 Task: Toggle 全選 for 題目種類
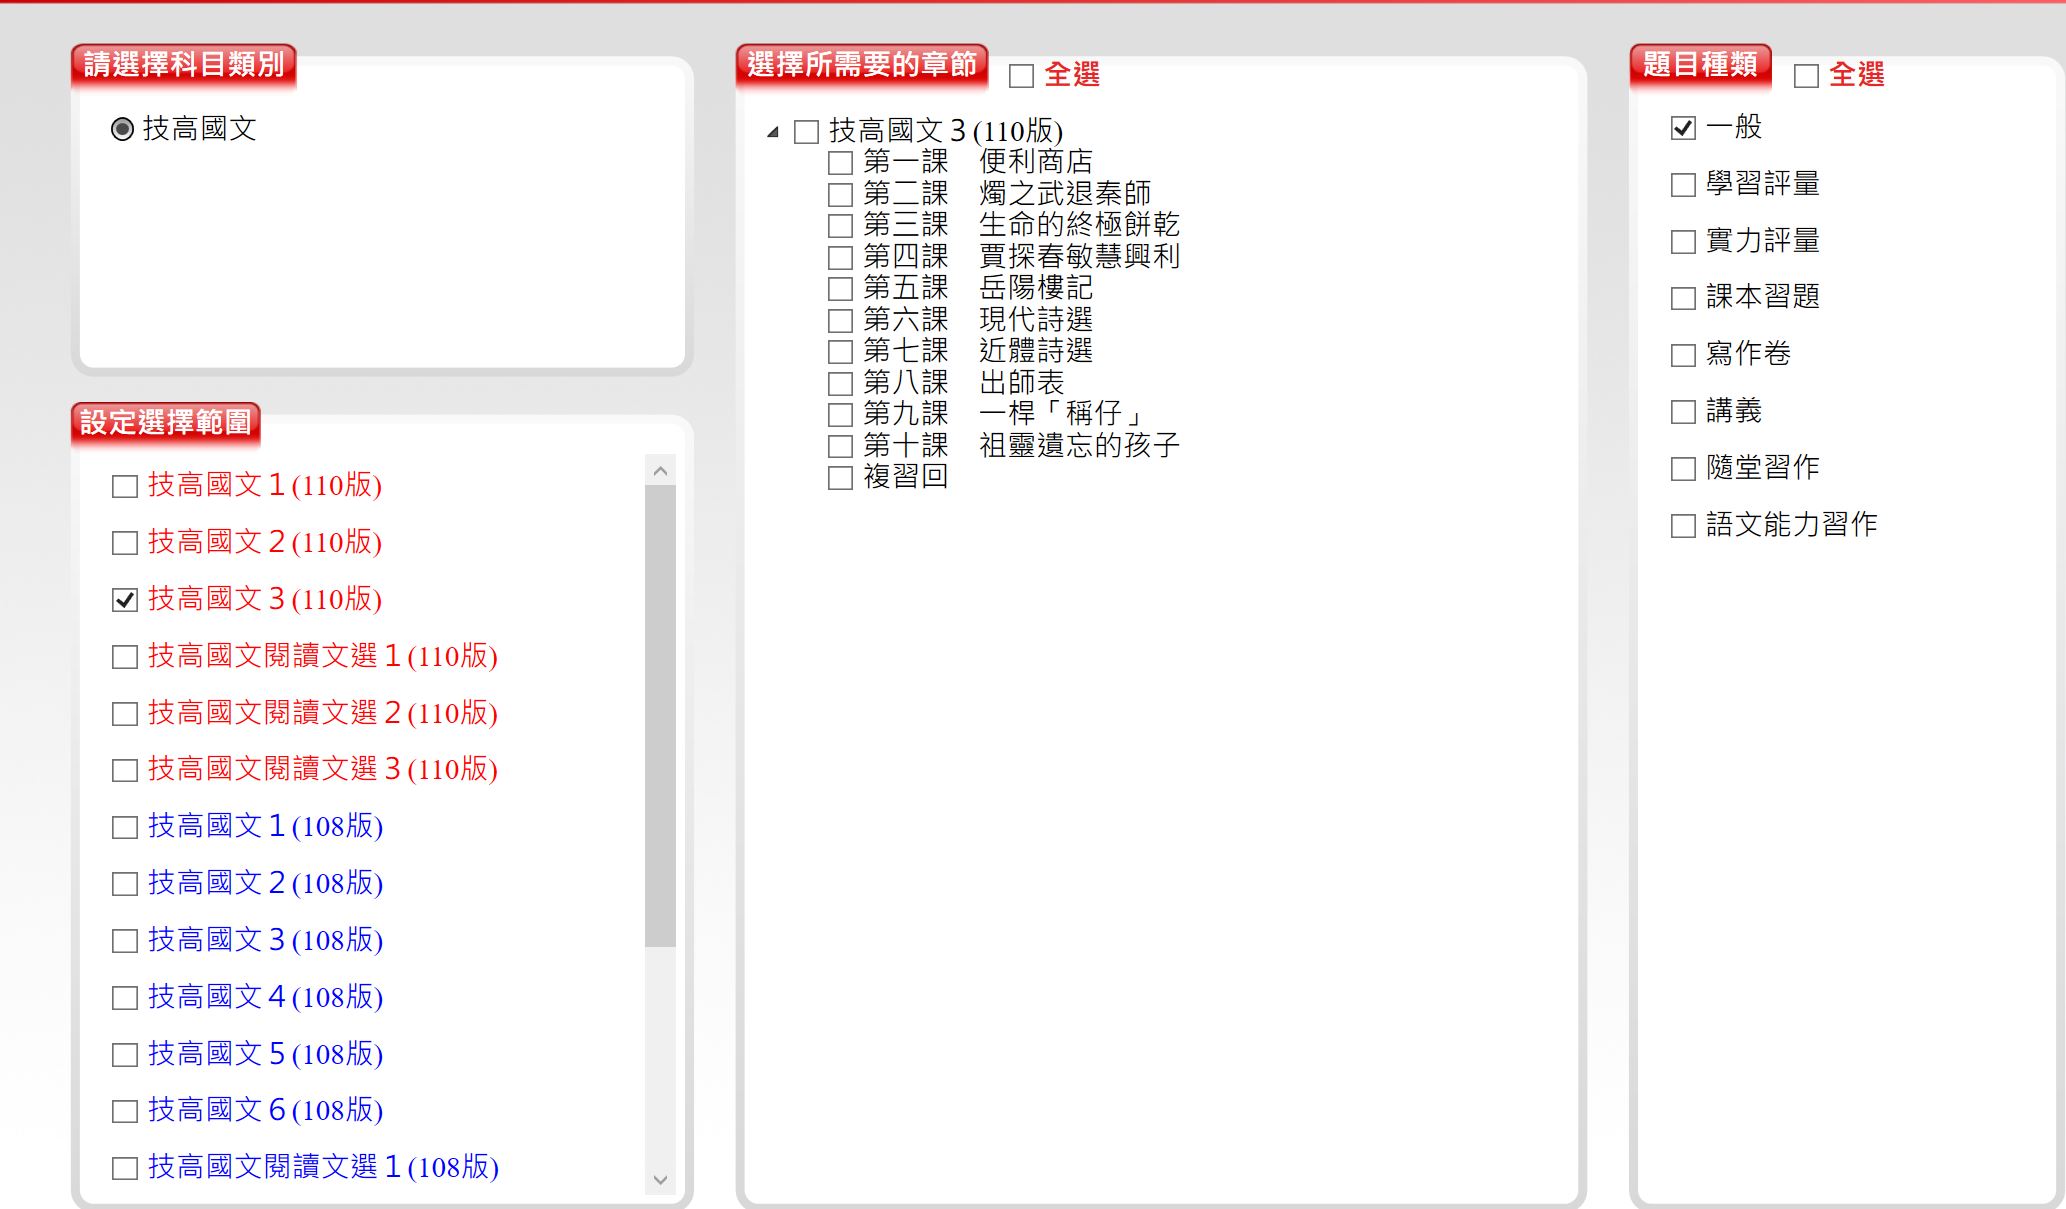[1806, 76]
